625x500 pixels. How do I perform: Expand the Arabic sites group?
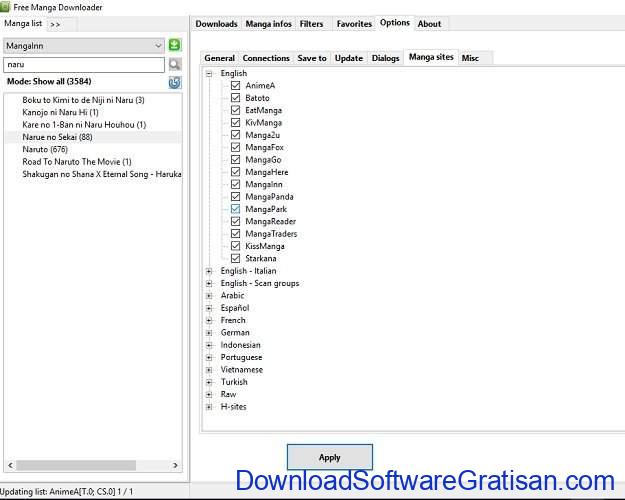tap(209, 296)
